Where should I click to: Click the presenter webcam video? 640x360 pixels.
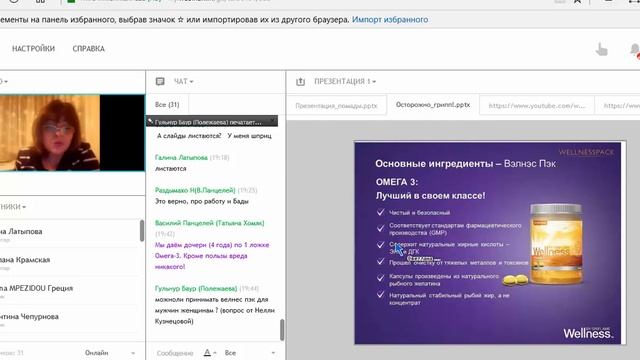(x=72, y=133)
